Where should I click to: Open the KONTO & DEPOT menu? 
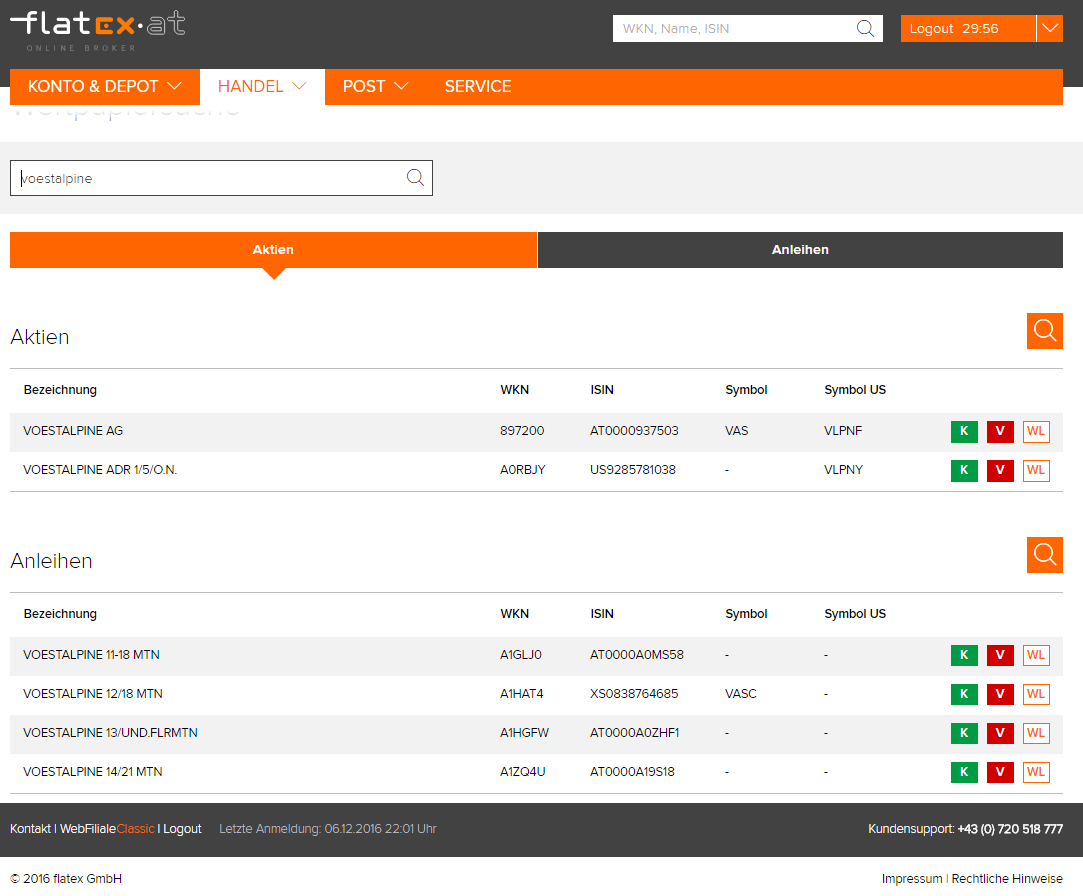[x=105, y=86]
